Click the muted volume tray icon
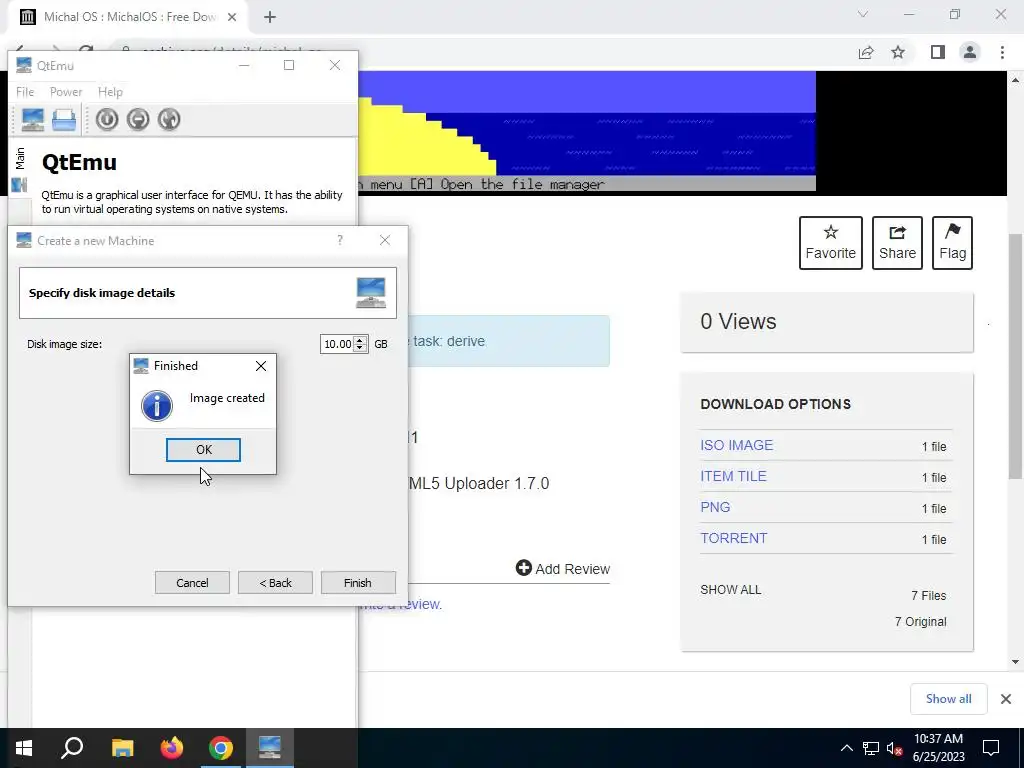Screen dimensions: 1024x768 (894, 748)
